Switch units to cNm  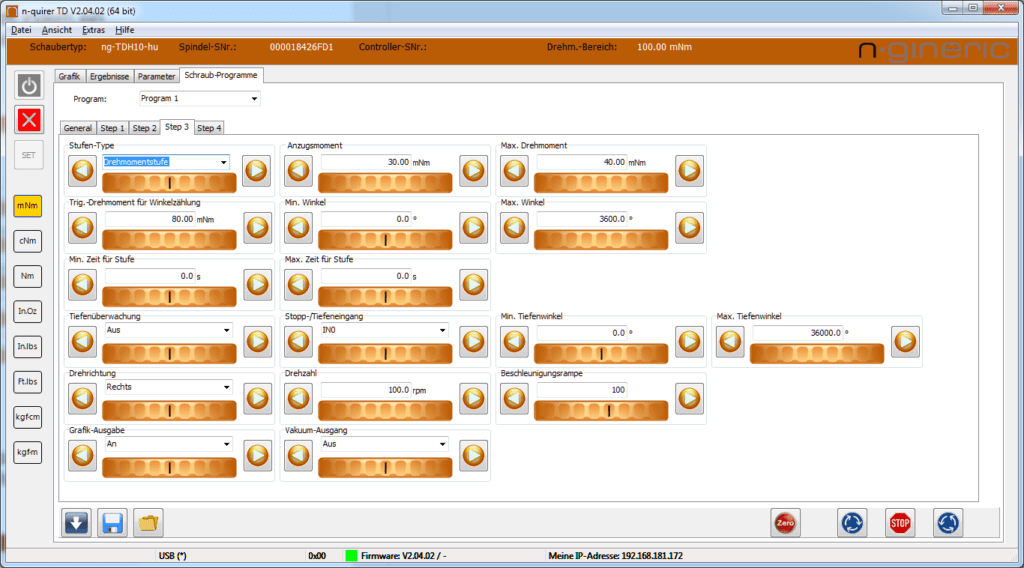coord(28,241)
